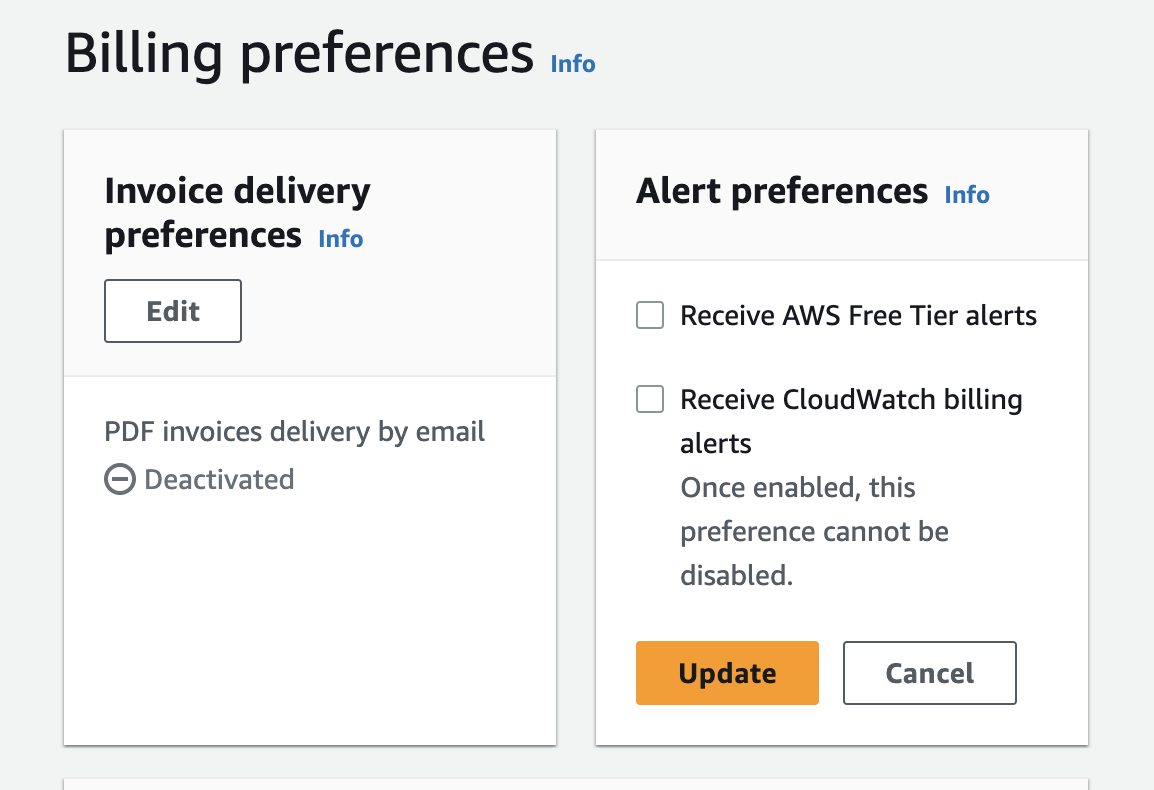Viewport: 1154px width, 790px height.
Task: Click the 'Receive CloudWatch billing alerts' label text
Action: pos(850,400)
